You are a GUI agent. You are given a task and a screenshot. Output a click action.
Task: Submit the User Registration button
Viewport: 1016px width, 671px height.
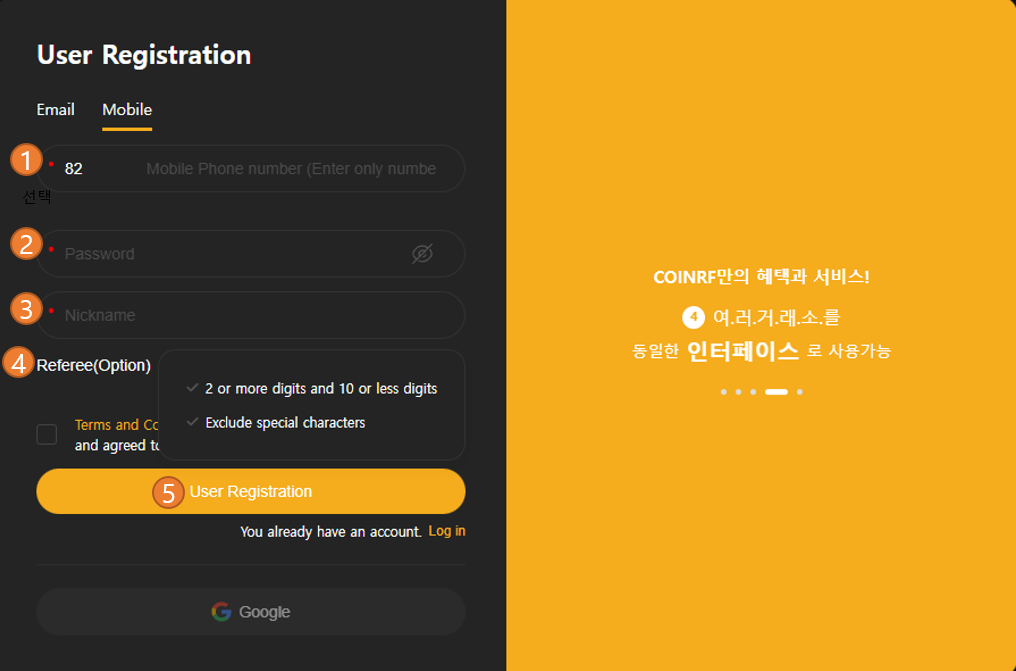251,492
